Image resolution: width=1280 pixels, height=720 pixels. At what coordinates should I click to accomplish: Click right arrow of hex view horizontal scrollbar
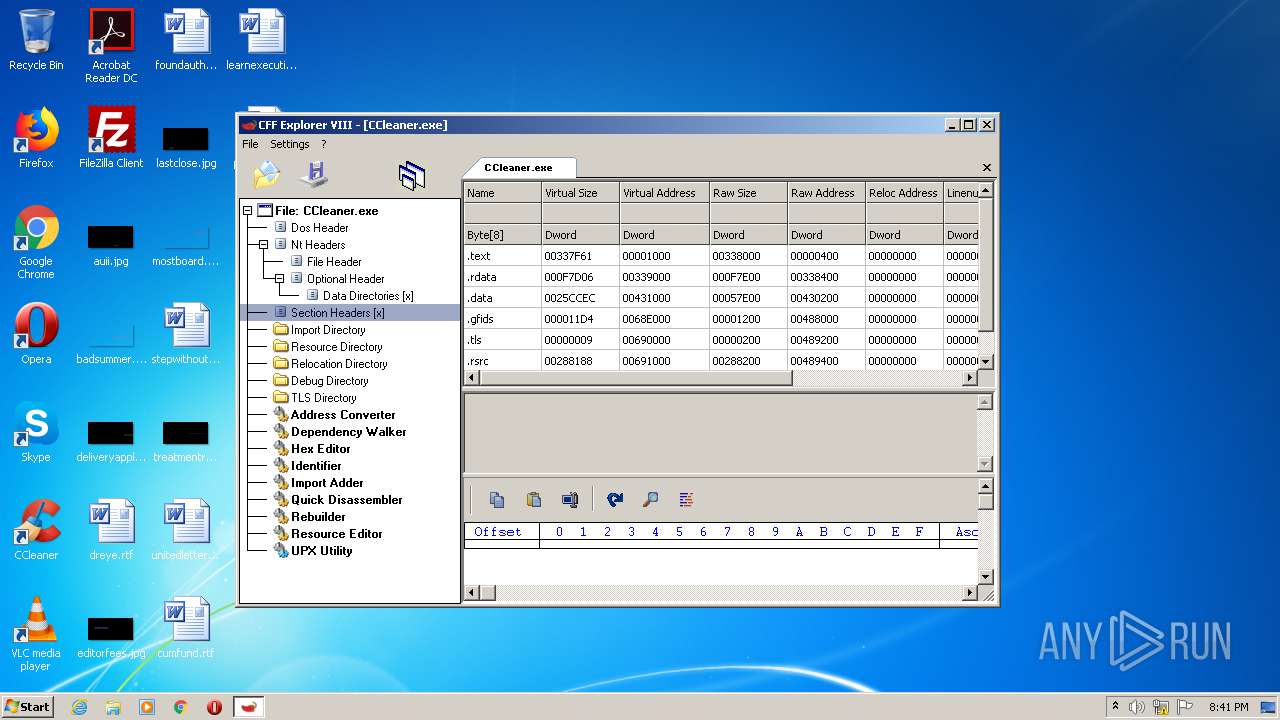tap(969, 593)
